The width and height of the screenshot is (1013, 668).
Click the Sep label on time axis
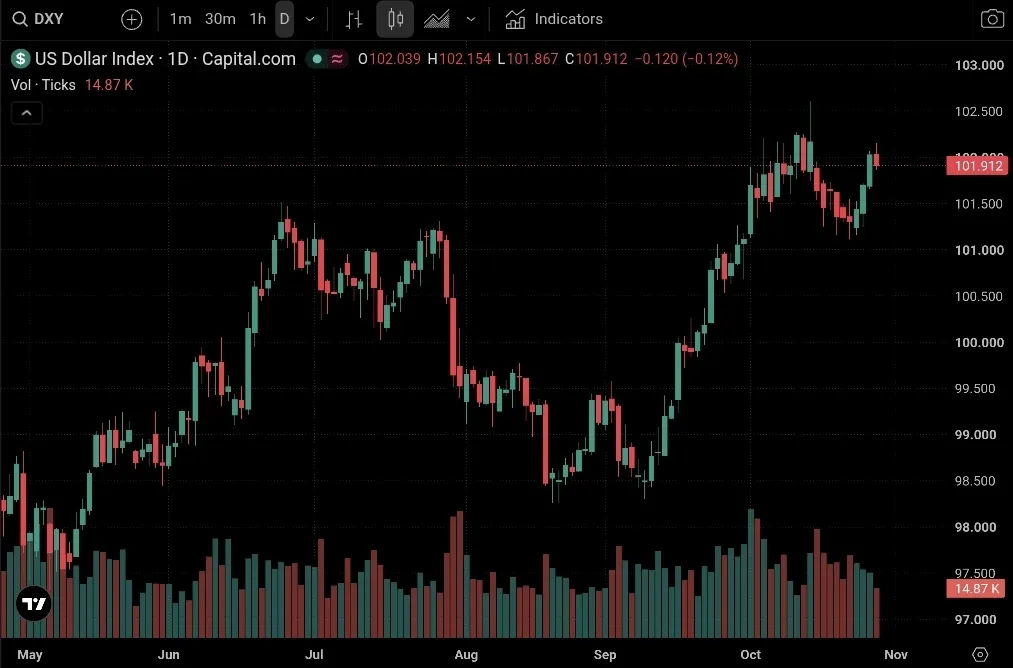pos(605,654)
